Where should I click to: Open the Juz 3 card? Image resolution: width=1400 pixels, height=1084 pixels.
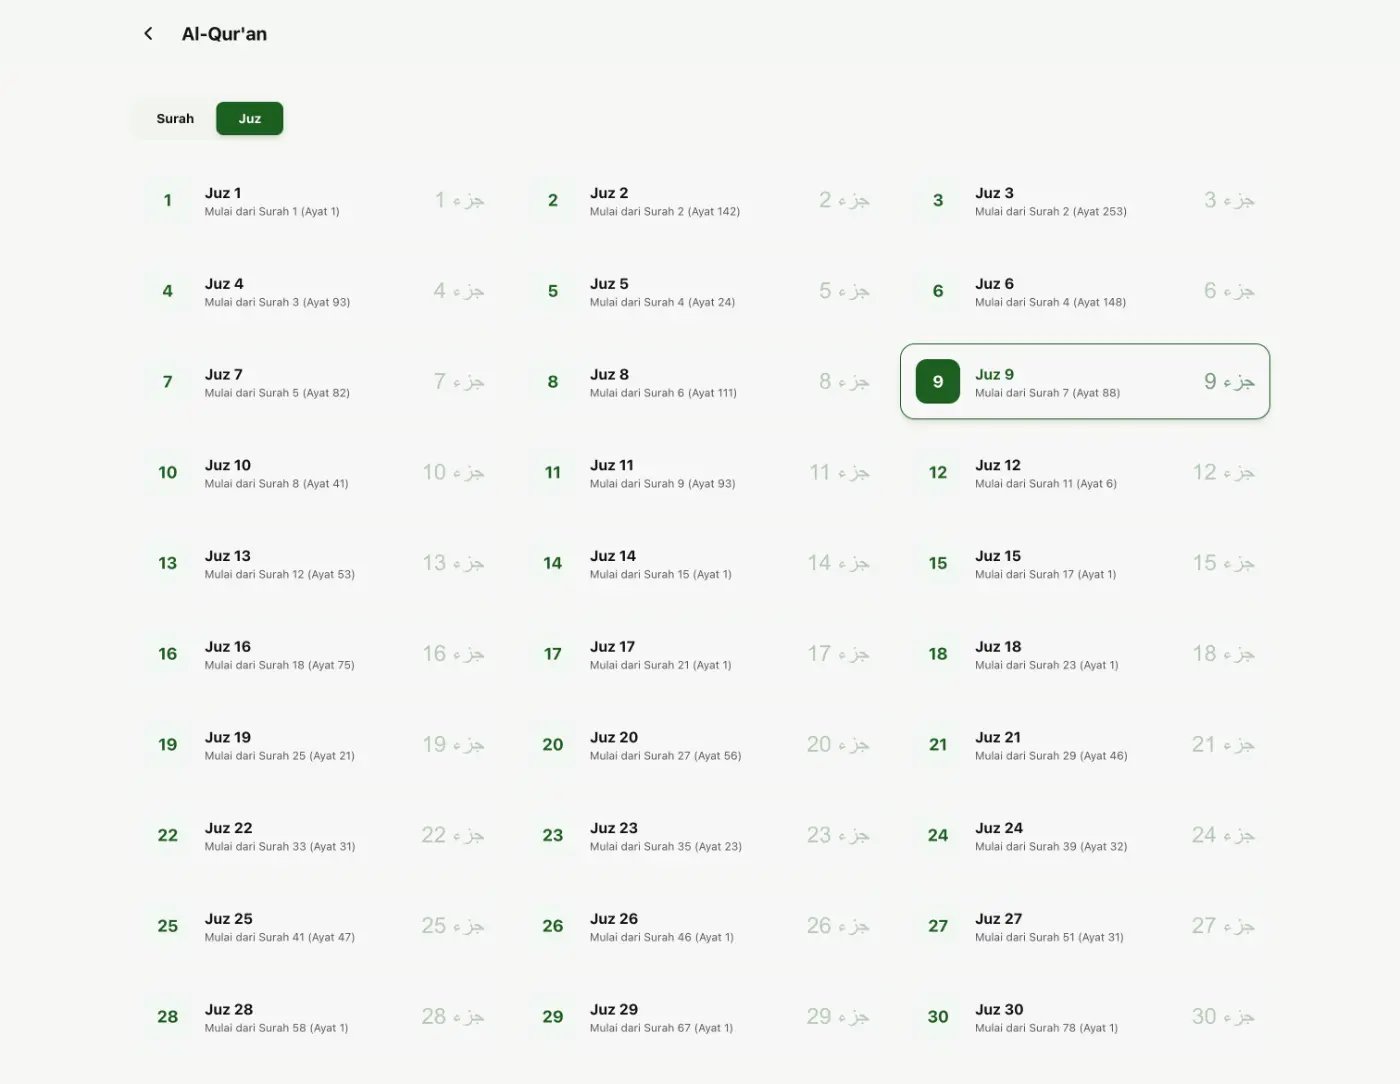pos(1085,201)
